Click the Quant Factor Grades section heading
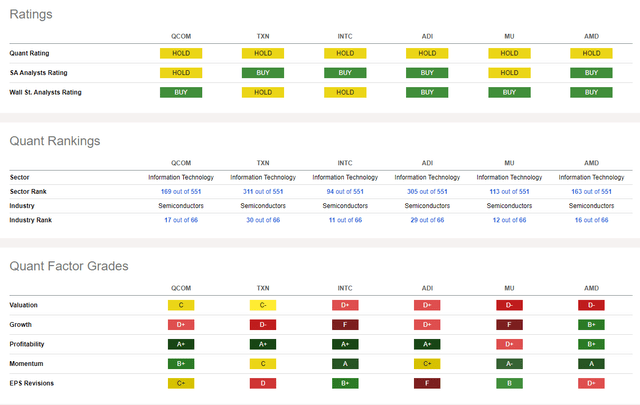Viewport: 640px width, 405px height. pyautogui.click(x=69, y=266)
